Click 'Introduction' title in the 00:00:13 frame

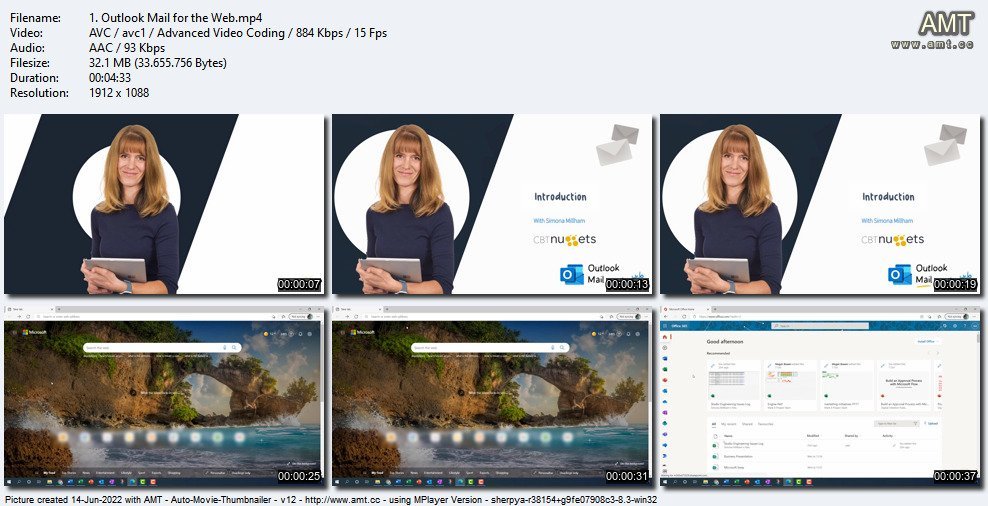[x=560, y=197]
